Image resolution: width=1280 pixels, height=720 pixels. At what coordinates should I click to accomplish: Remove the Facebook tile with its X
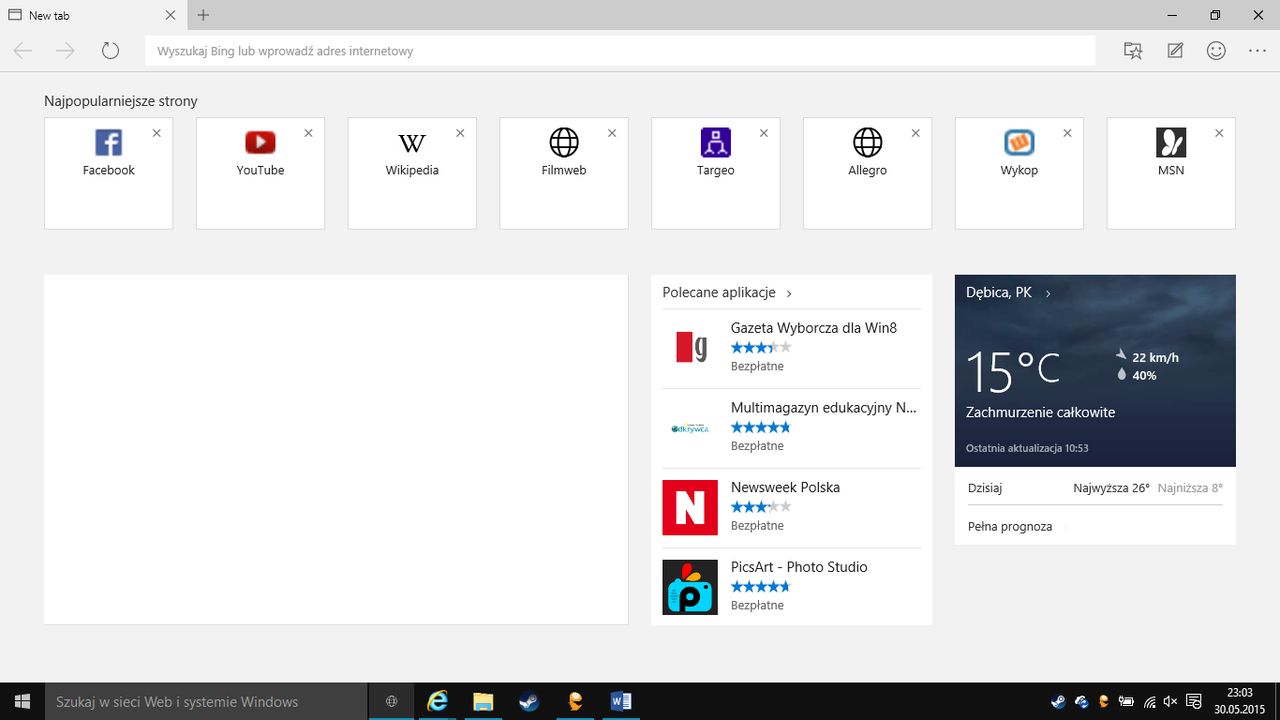(x=156, y=133)
